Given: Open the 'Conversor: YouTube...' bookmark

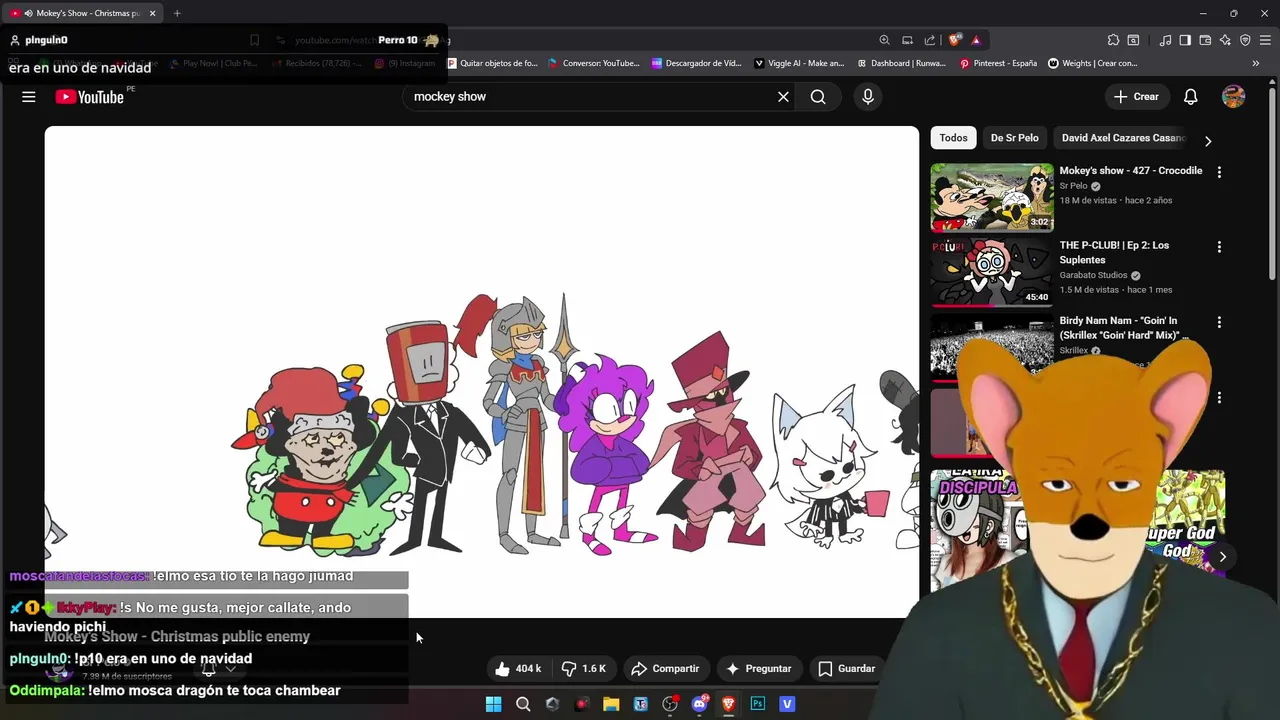Looking at the screenshot, I should [x=594, y=63].
